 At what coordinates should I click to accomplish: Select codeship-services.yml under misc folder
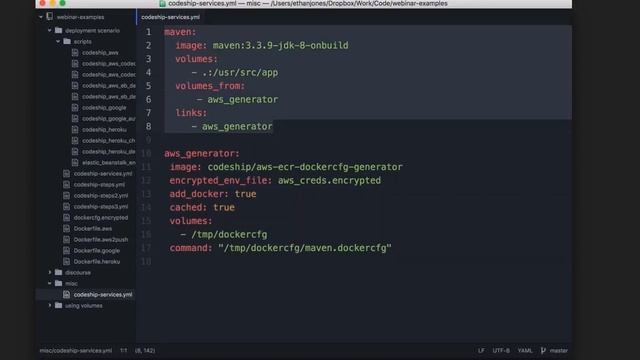pos(103,294)
